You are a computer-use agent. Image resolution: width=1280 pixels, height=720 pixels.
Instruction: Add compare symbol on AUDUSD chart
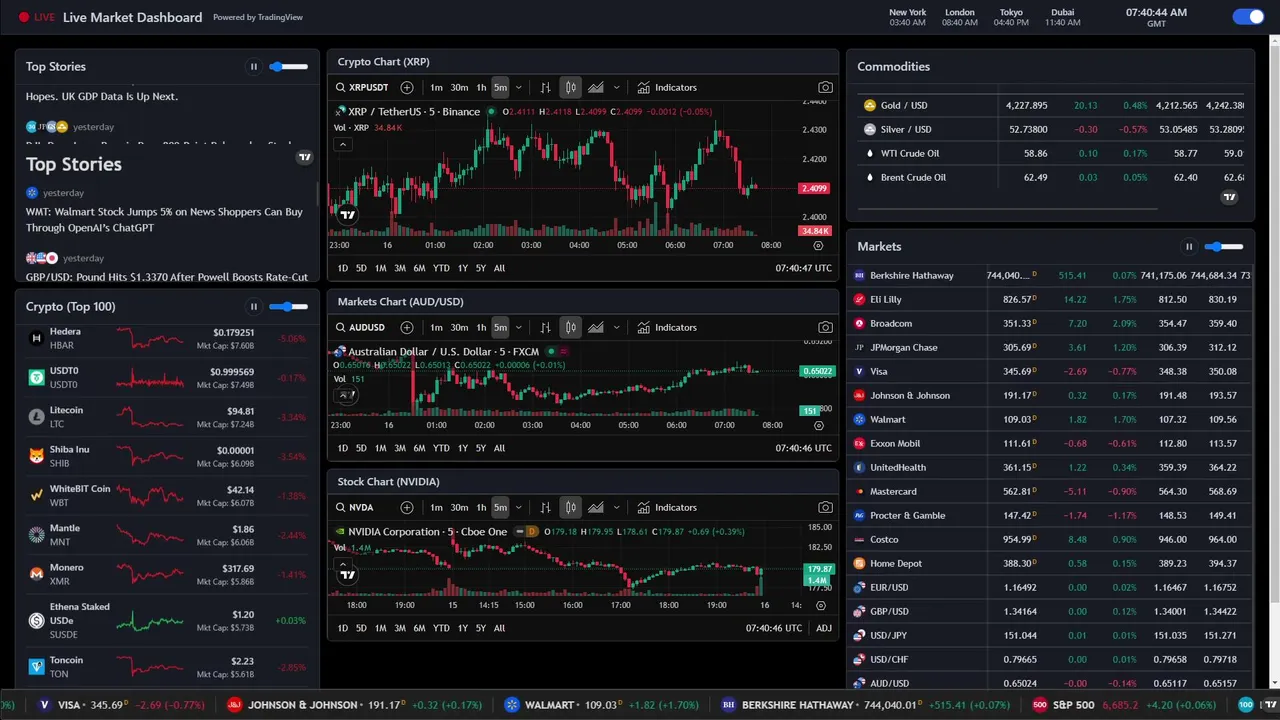[407, 327]
